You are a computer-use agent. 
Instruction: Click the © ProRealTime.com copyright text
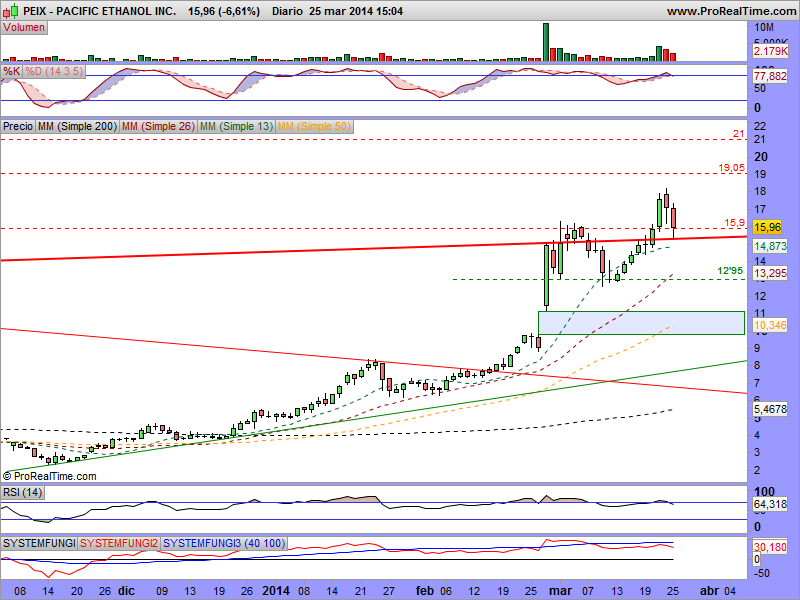pyautogui.click(x=49, y=476)
